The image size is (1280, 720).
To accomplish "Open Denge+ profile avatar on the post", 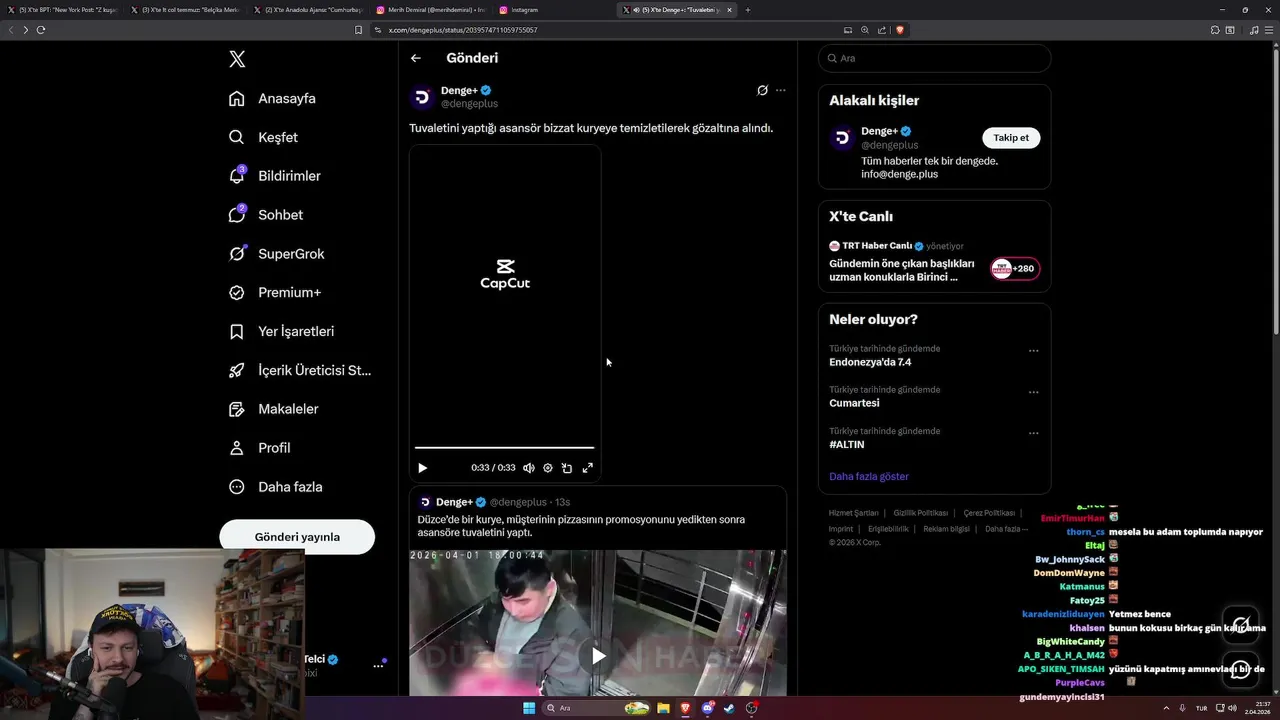I will tap(422, 97).
